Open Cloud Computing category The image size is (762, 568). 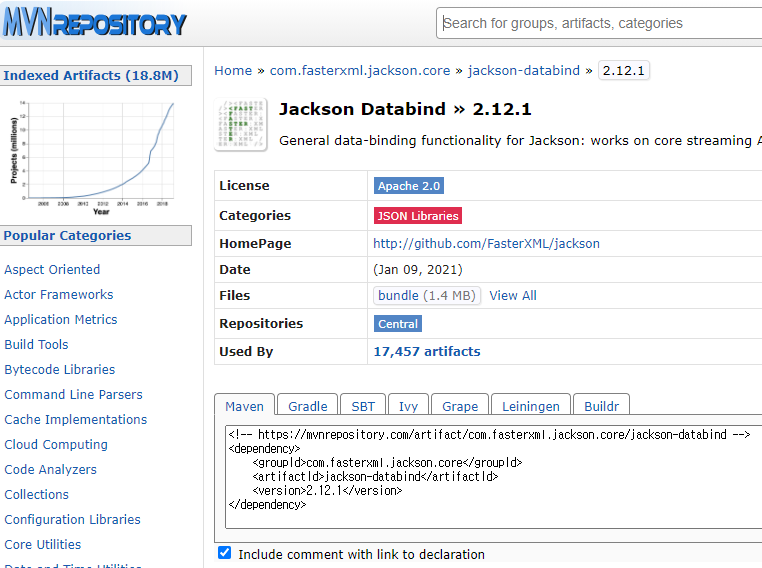56,445
